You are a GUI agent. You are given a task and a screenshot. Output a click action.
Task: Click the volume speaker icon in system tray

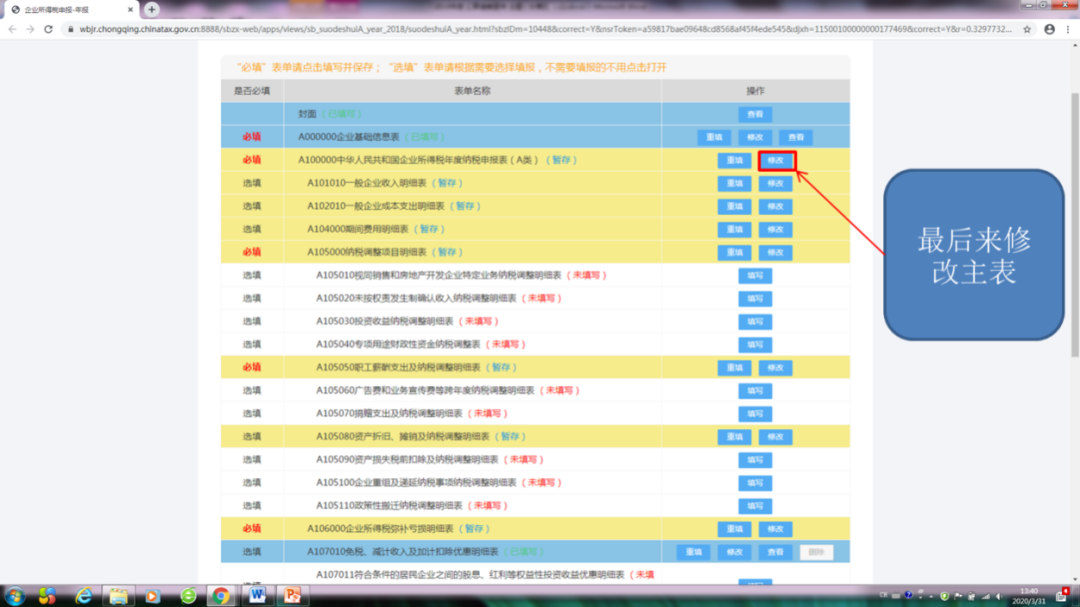[x=999, y=597]
